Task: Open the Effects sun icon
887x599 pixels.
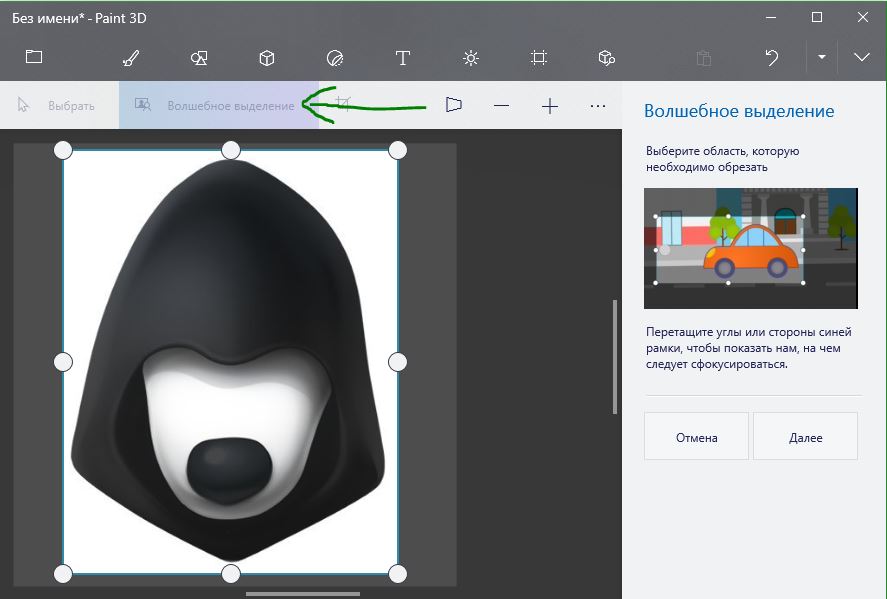Action: pos(471,58)
